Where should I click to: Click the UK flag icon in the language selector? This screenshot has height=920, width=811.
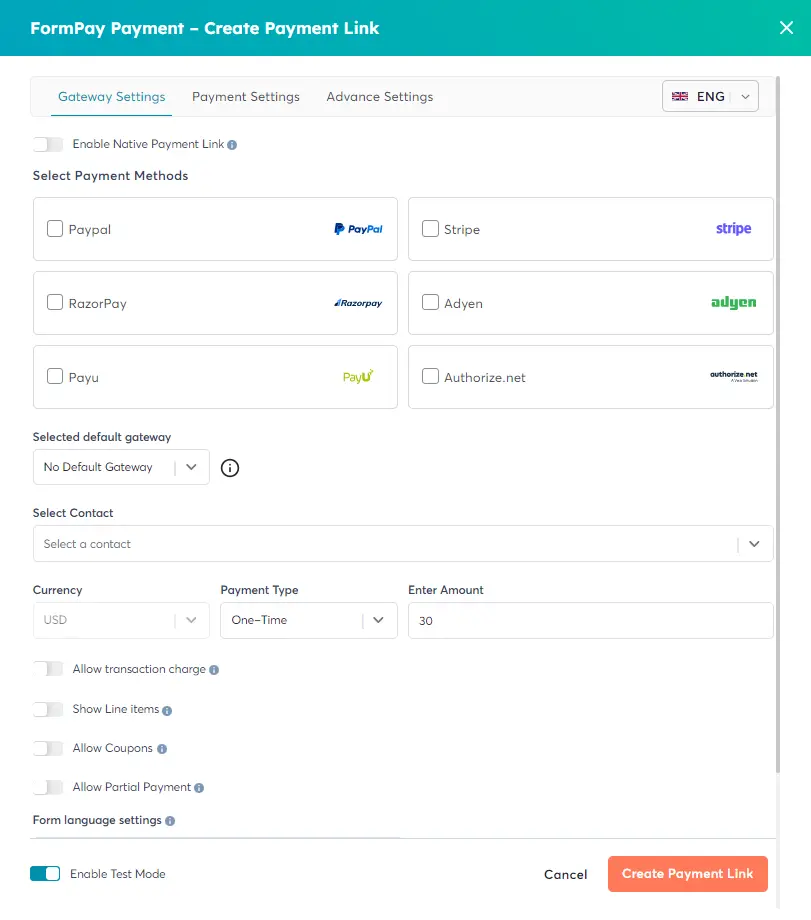pos(680,96)
